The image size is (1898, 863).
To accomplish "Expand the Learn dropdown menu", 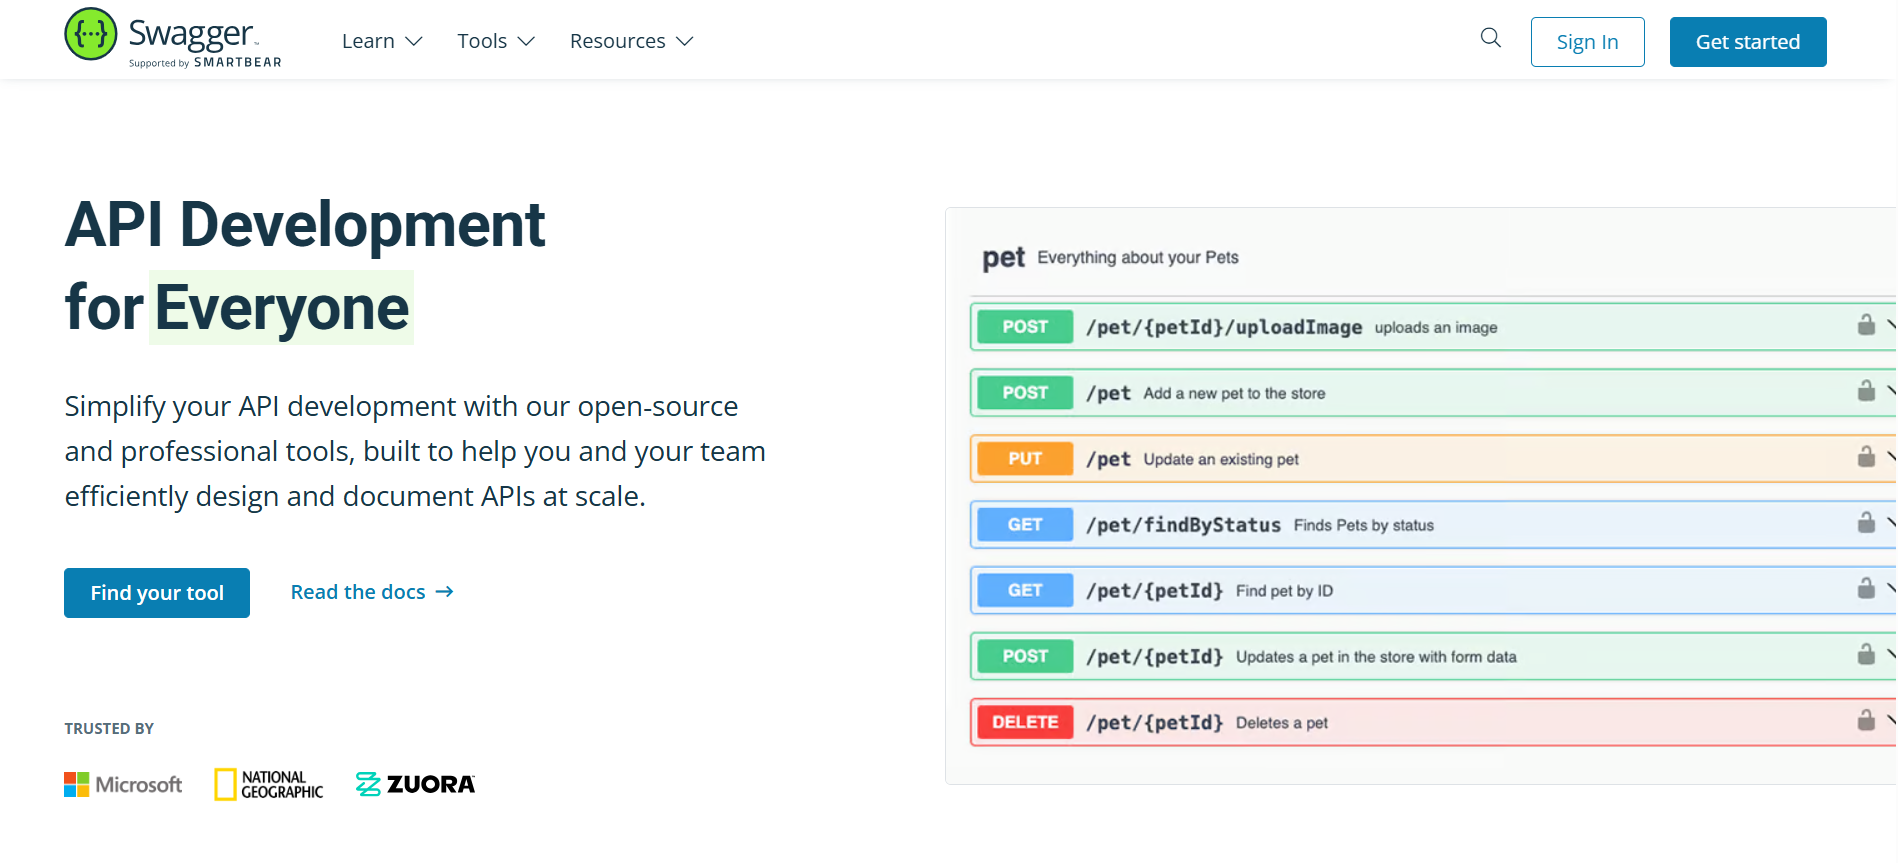I will (382, 41).
